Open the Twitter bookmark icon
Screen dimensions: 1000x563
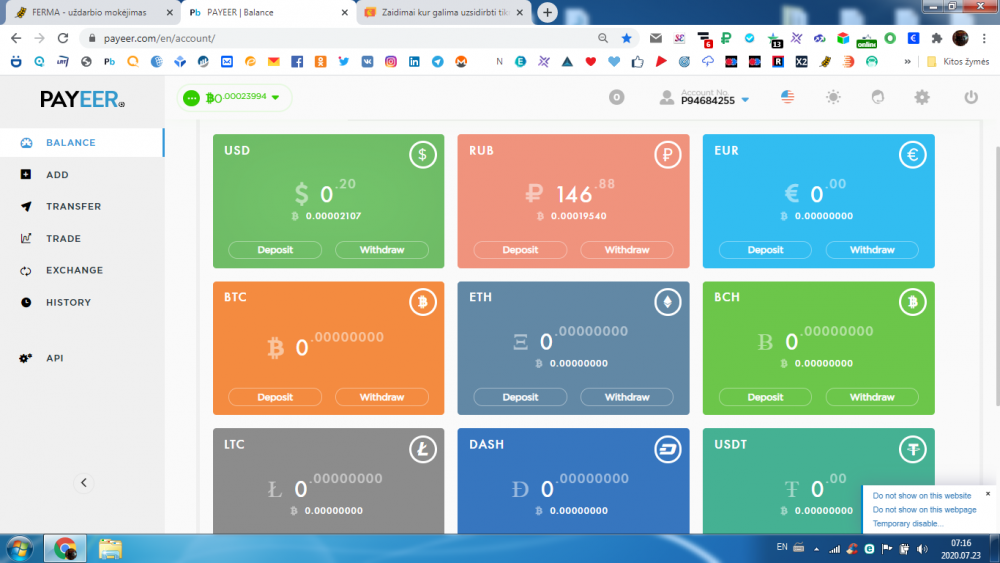pos(344,62)
